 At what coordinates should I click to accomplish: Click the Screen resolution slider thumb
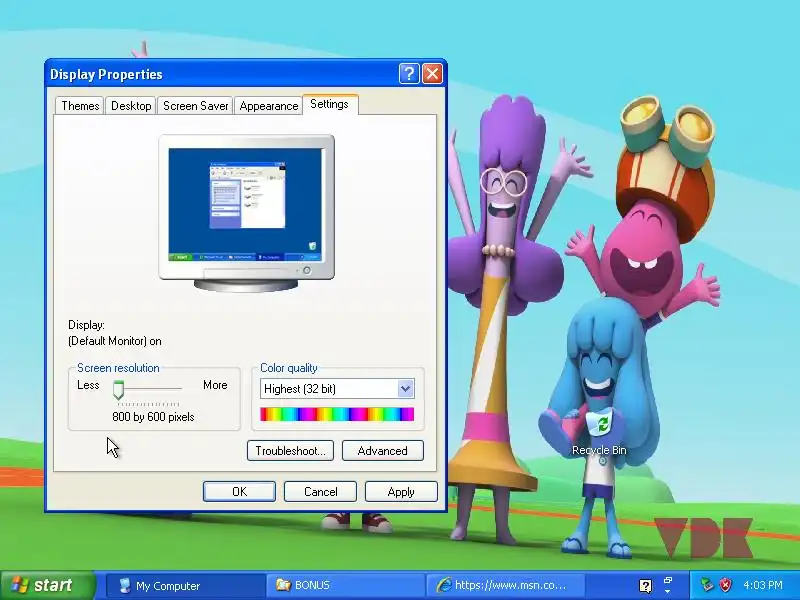118,390
